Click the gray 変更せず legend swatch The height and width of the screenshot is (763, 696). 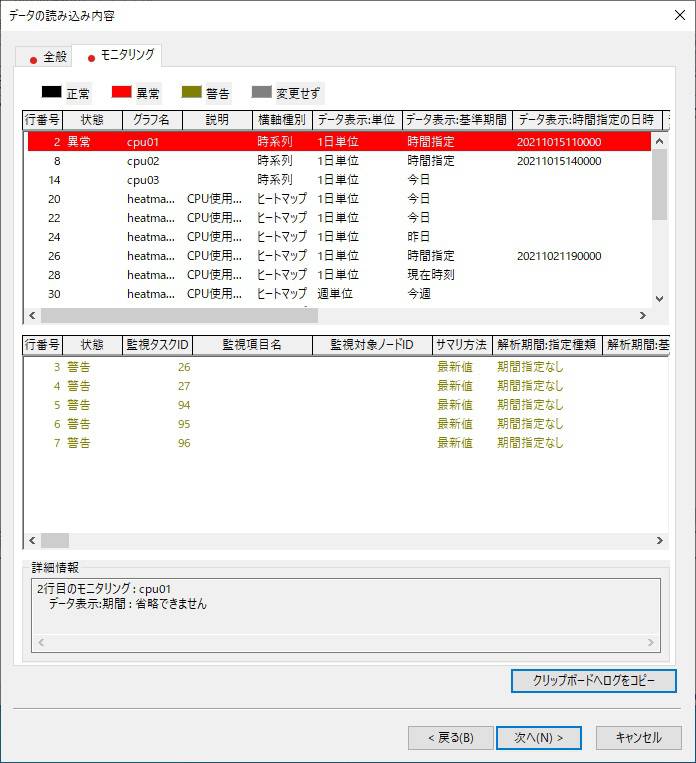pyautogui.click(x=261, y=91)
